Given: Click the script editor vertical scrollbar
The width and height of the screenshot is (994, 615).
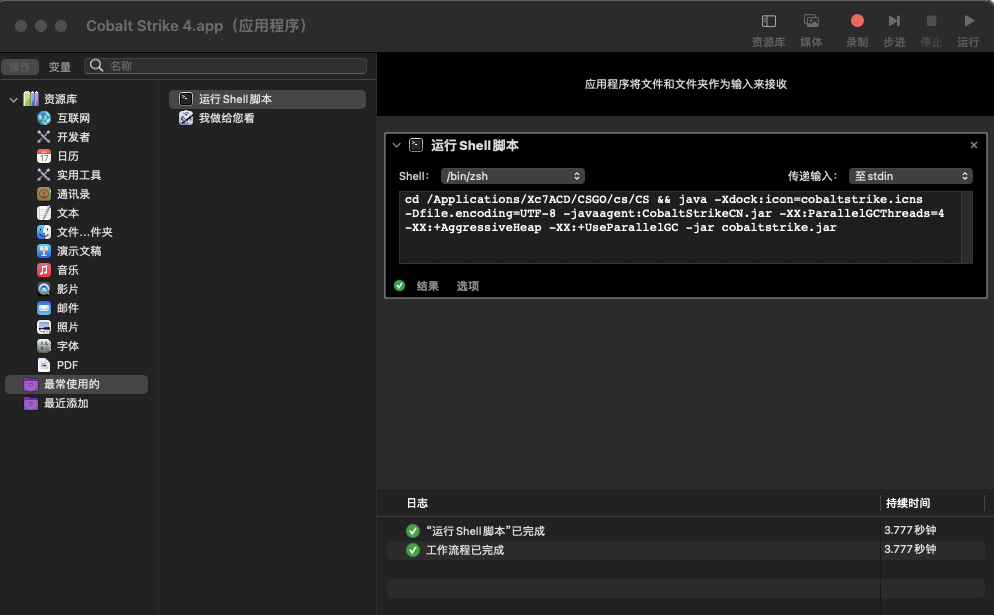Looking at the screenshot, I should tap(967, 228).
